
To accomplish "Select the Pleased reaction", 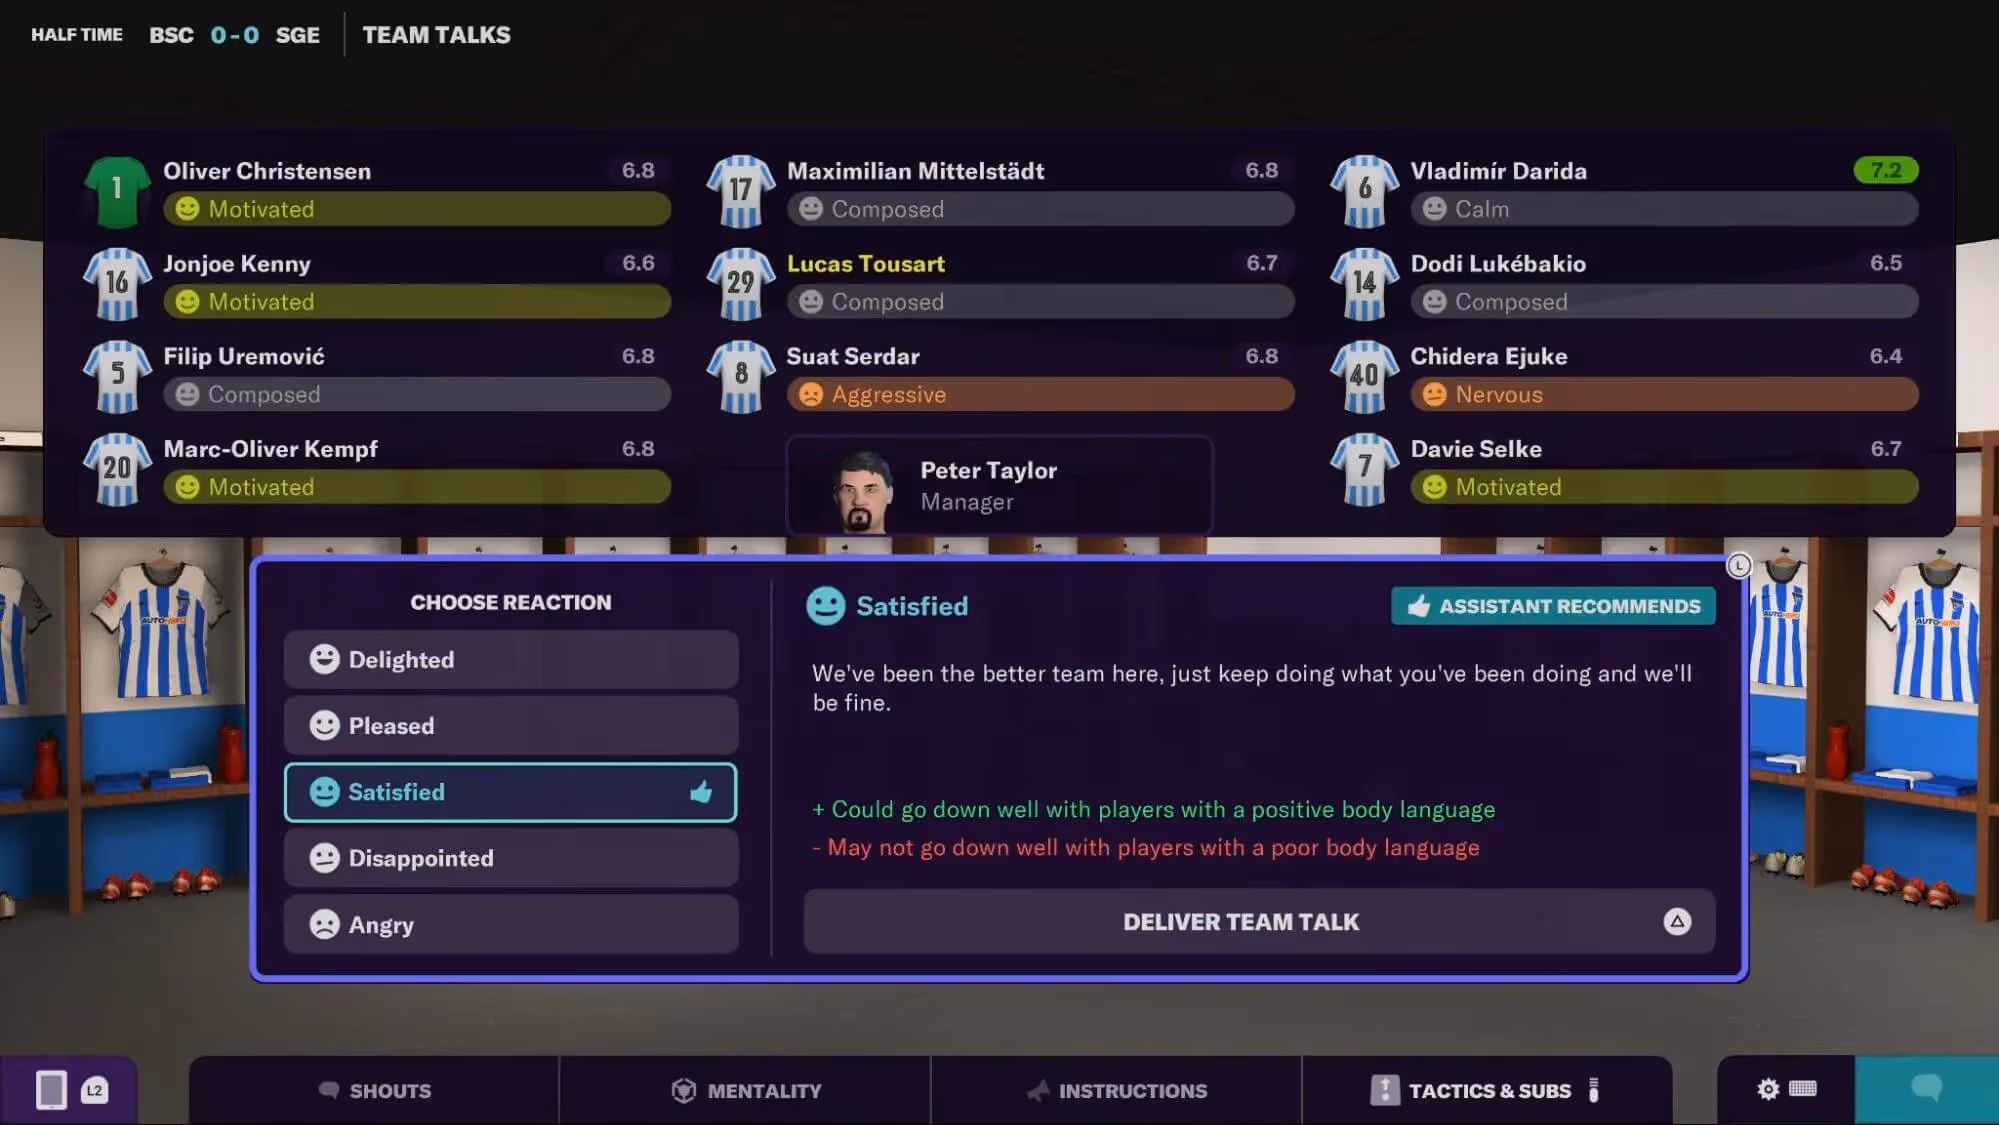I will 511,725.
